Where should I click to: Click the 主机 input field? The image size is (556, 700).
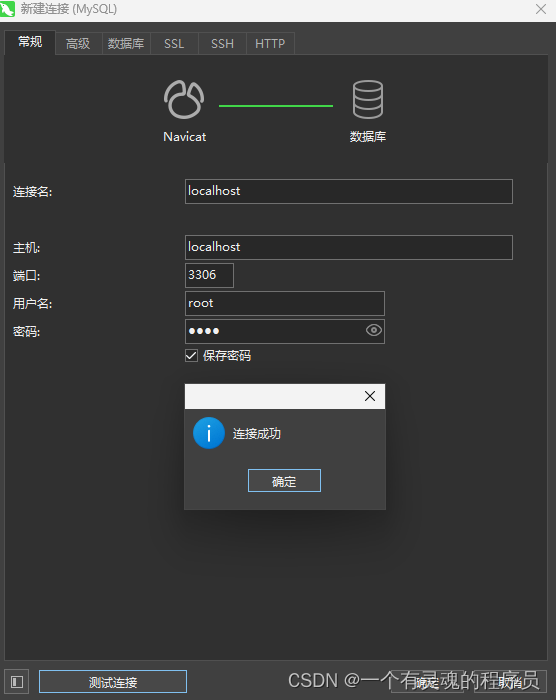pyautogui.click(x=349, y=247)
